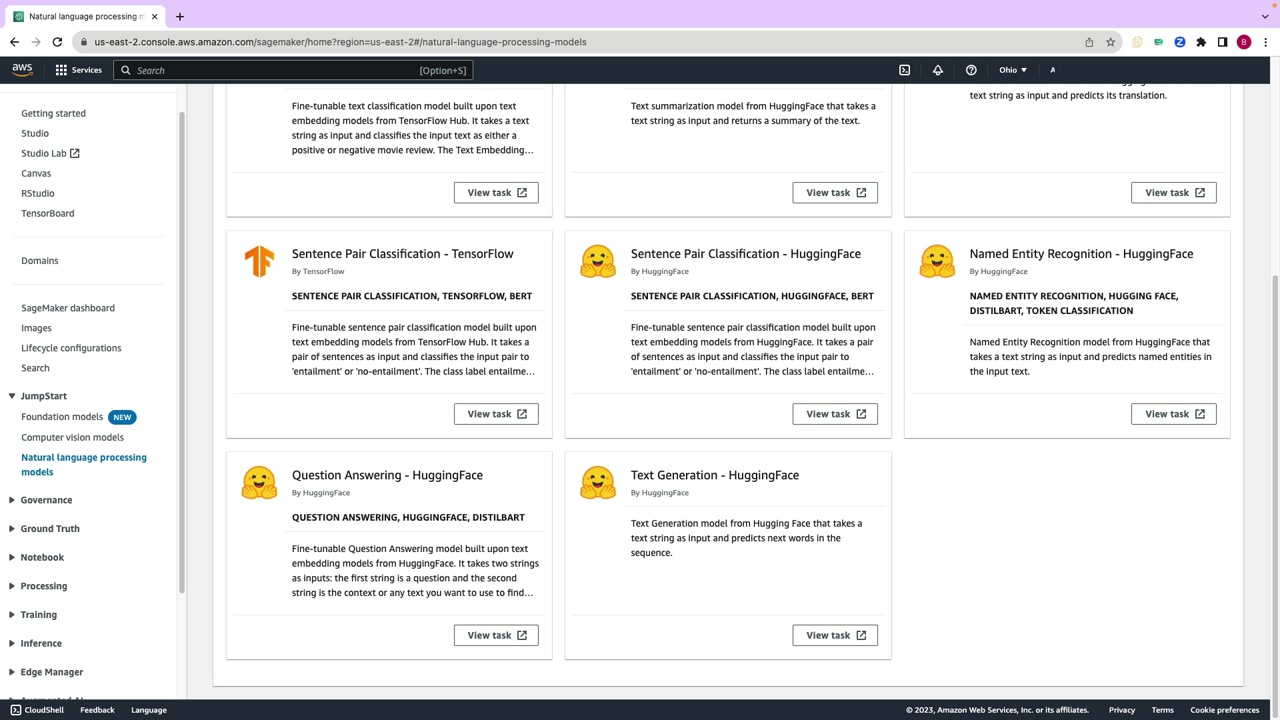
Task: View task for Text Generation - HuggingFace
Action: click(835, 635)
